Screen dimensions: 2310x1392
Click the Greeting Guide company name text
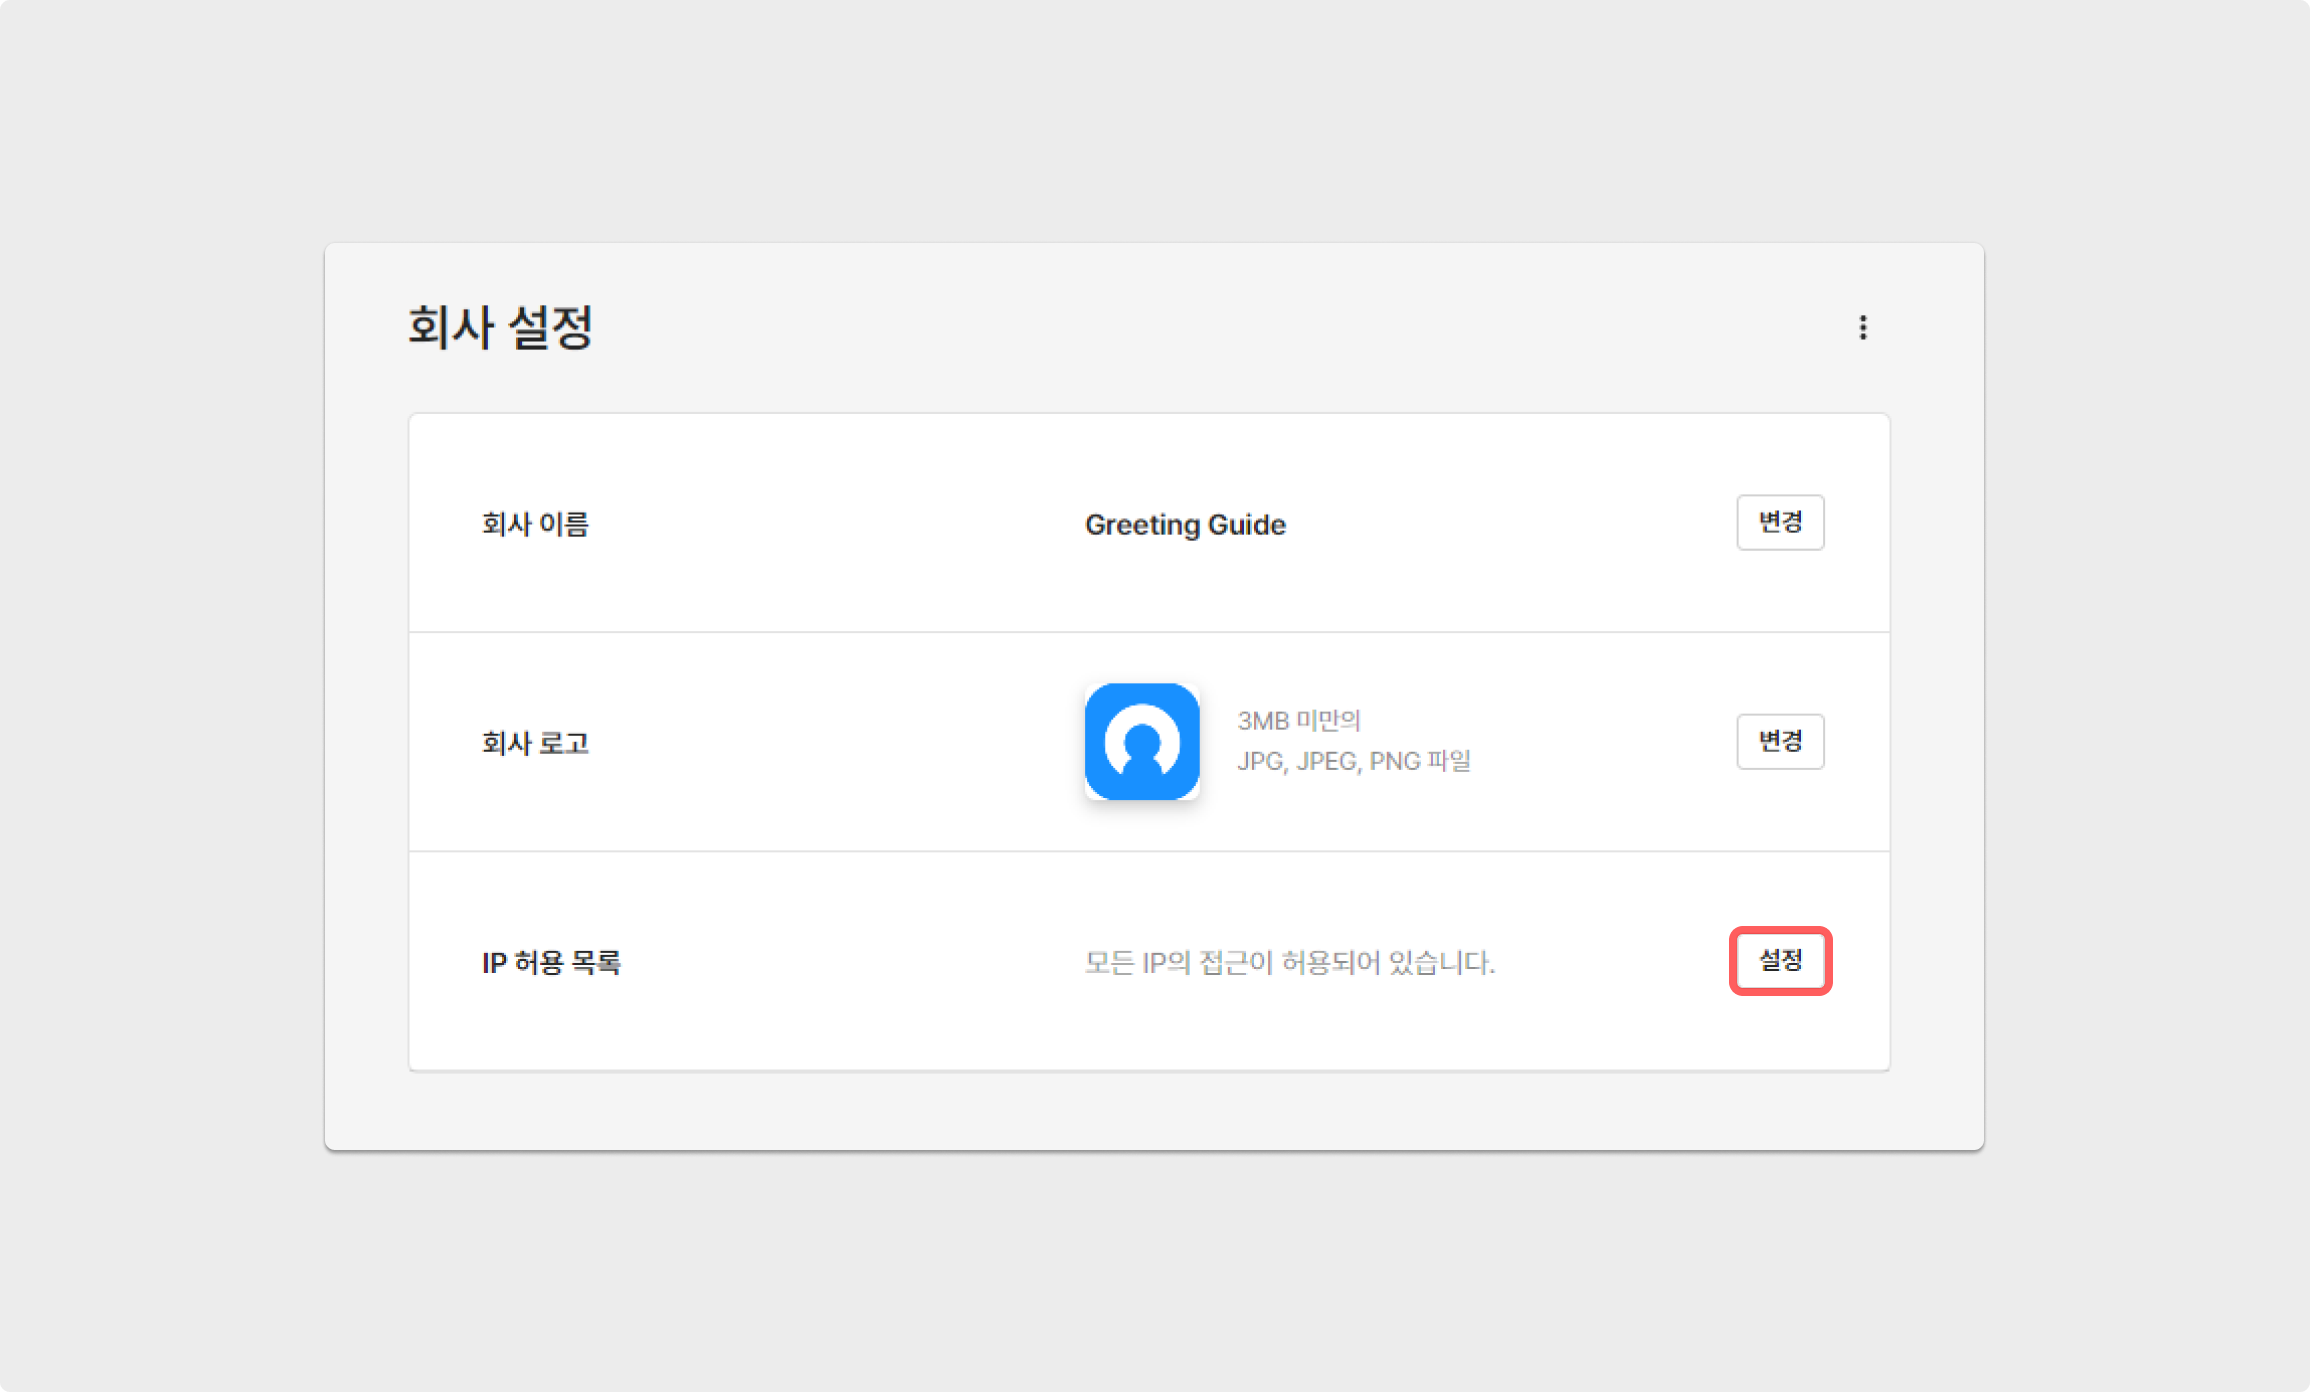1185,524
